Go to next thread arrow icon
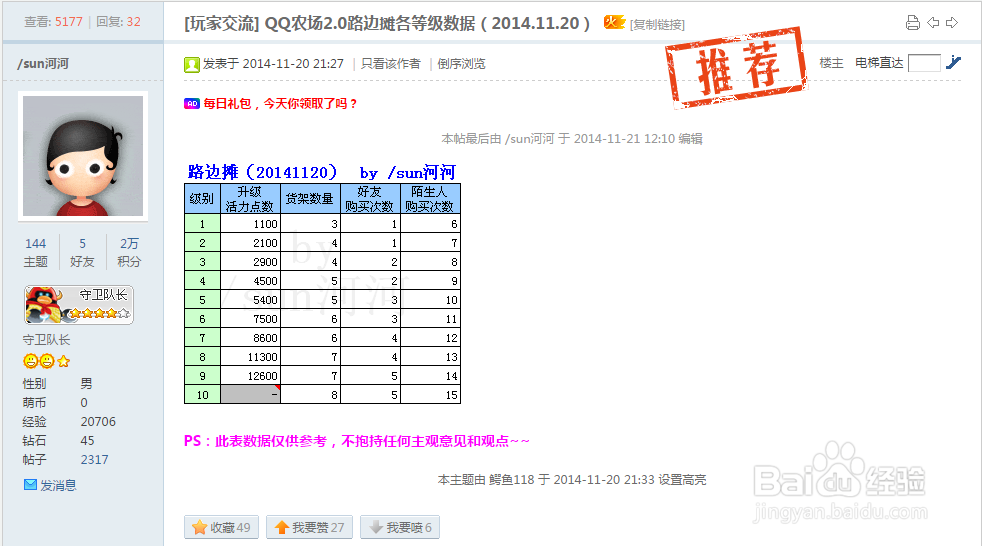 pos(952,23)
